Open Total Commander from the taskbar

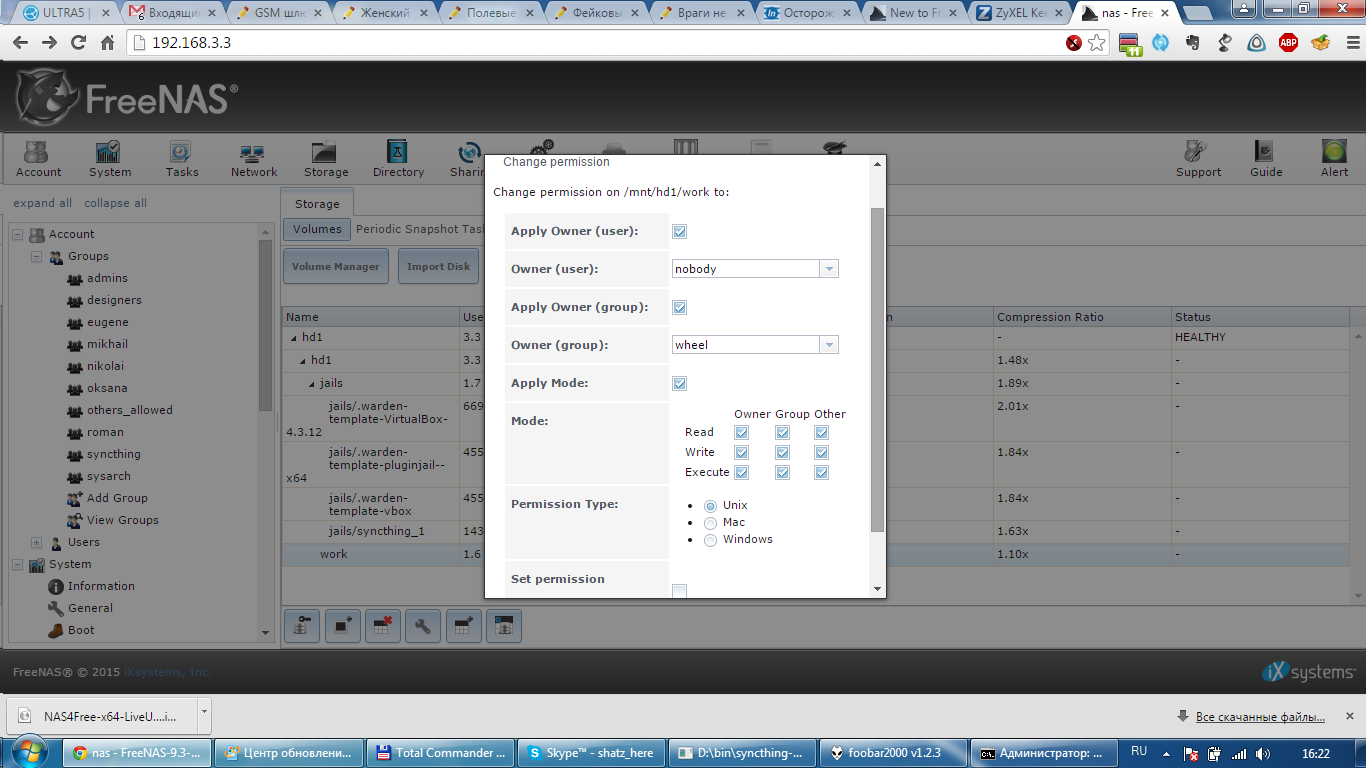[x=441, y=753]
